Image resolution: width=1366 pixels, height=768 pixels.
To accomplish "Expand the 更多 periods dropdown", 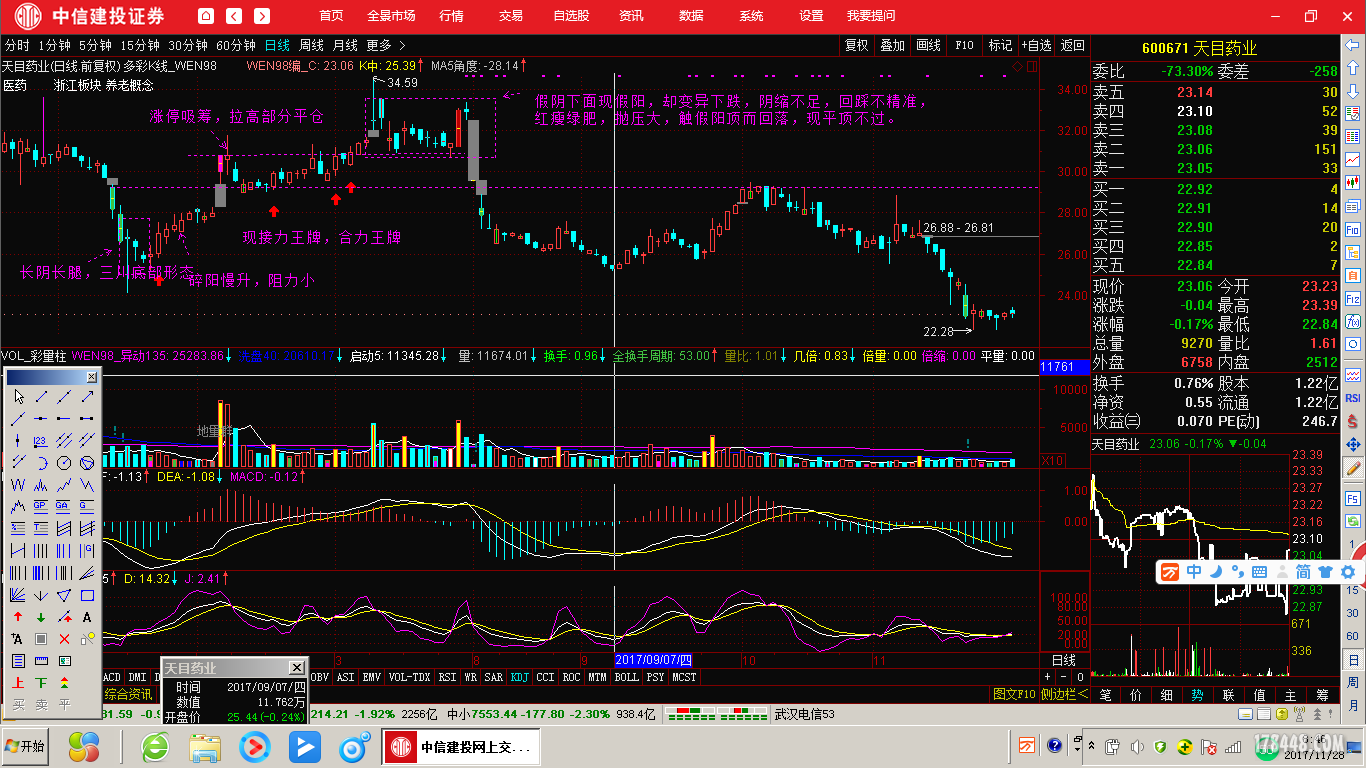I will (386, 45).
